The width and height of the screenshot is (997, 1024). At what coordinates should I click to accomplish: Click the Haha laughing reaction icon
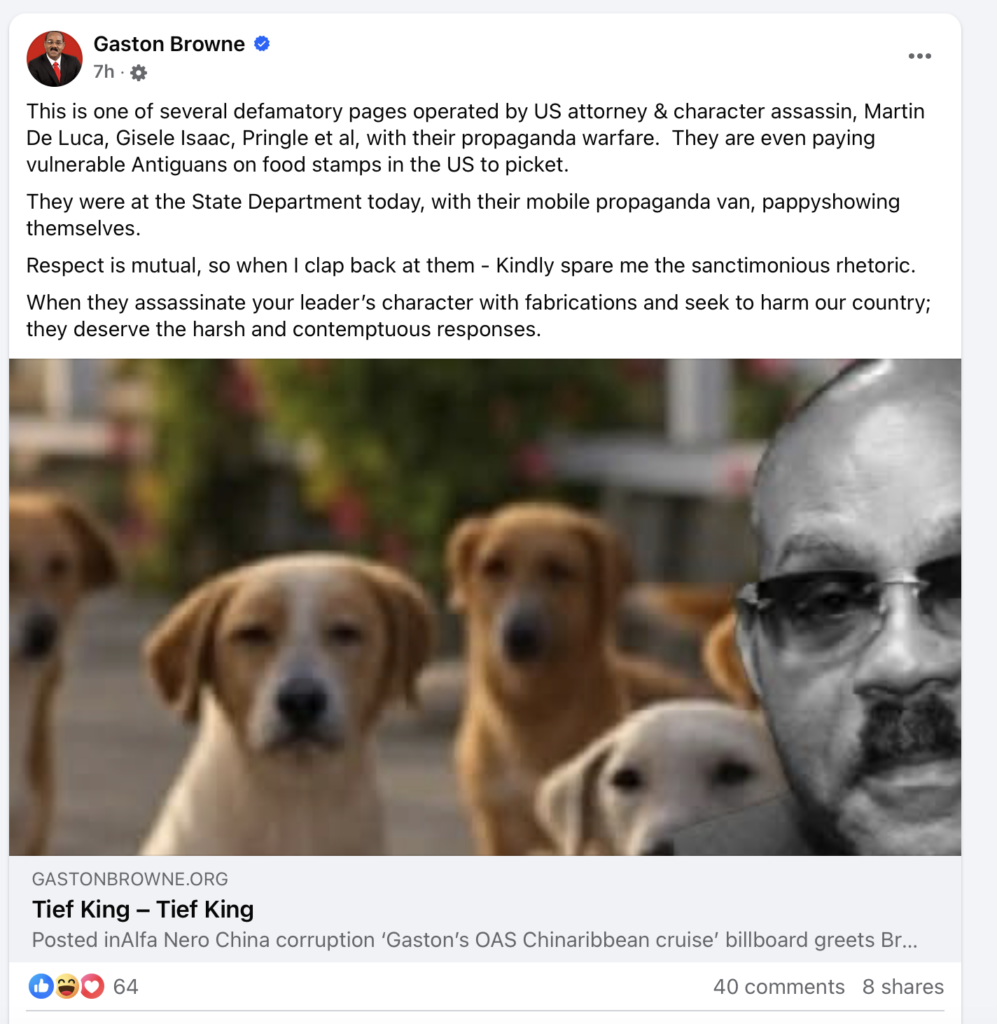point(67,986)
